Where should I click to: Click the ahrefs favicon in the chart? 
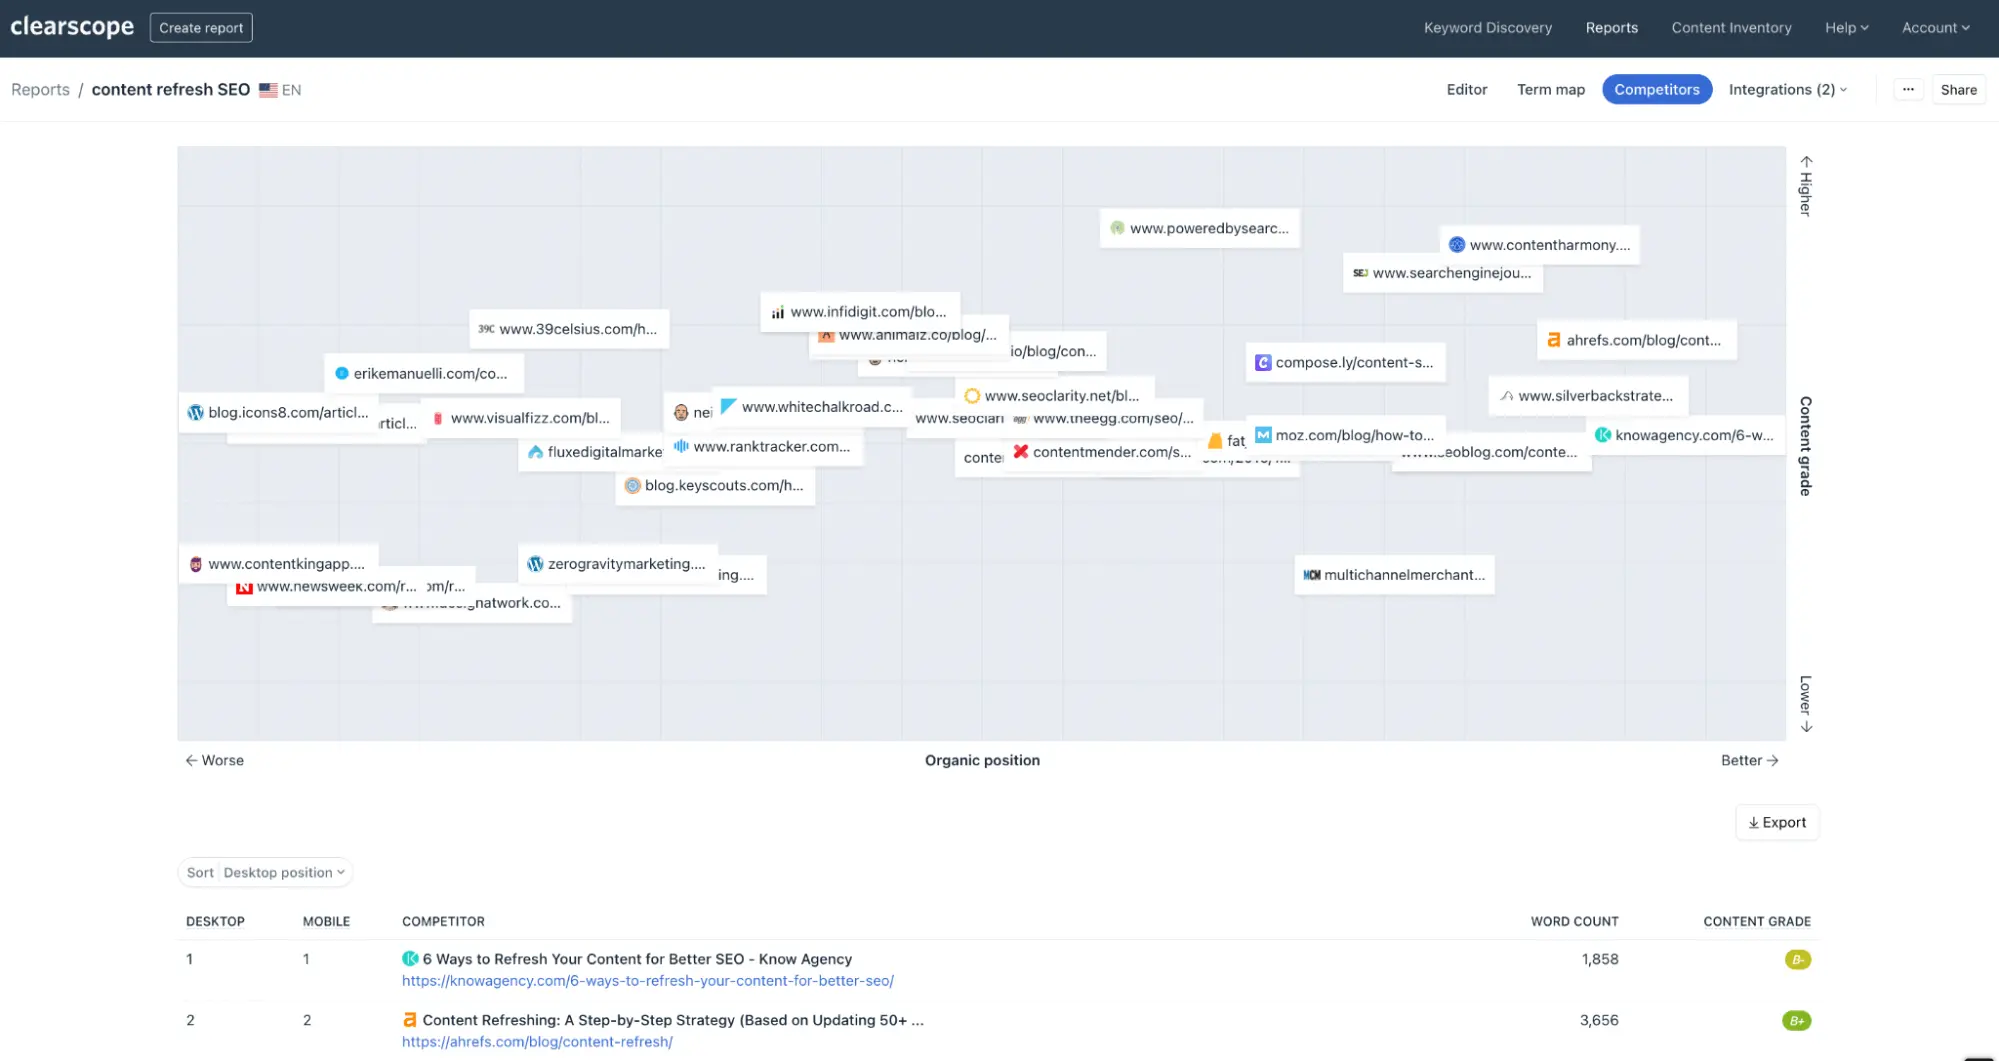tap(1554, 340)
